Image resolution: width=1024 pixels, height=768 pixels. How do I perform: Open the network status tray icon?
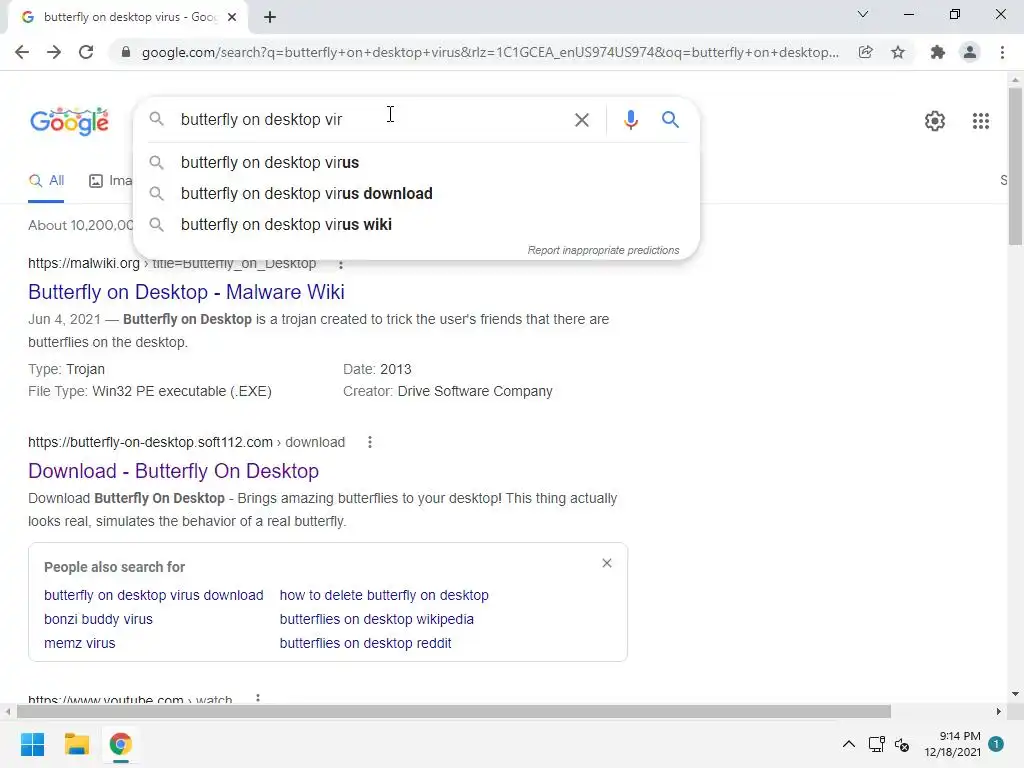876,744
